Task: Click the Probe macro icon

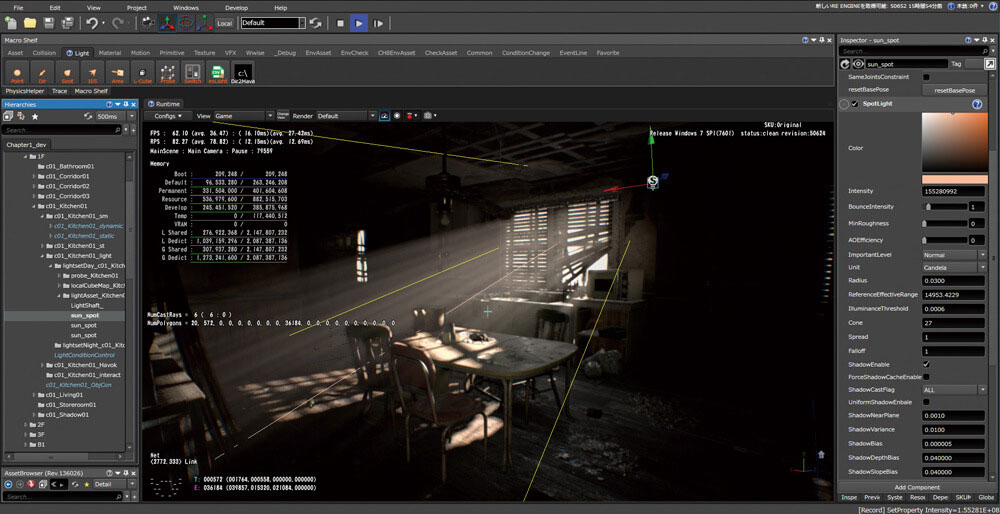Action: [167, 71]
